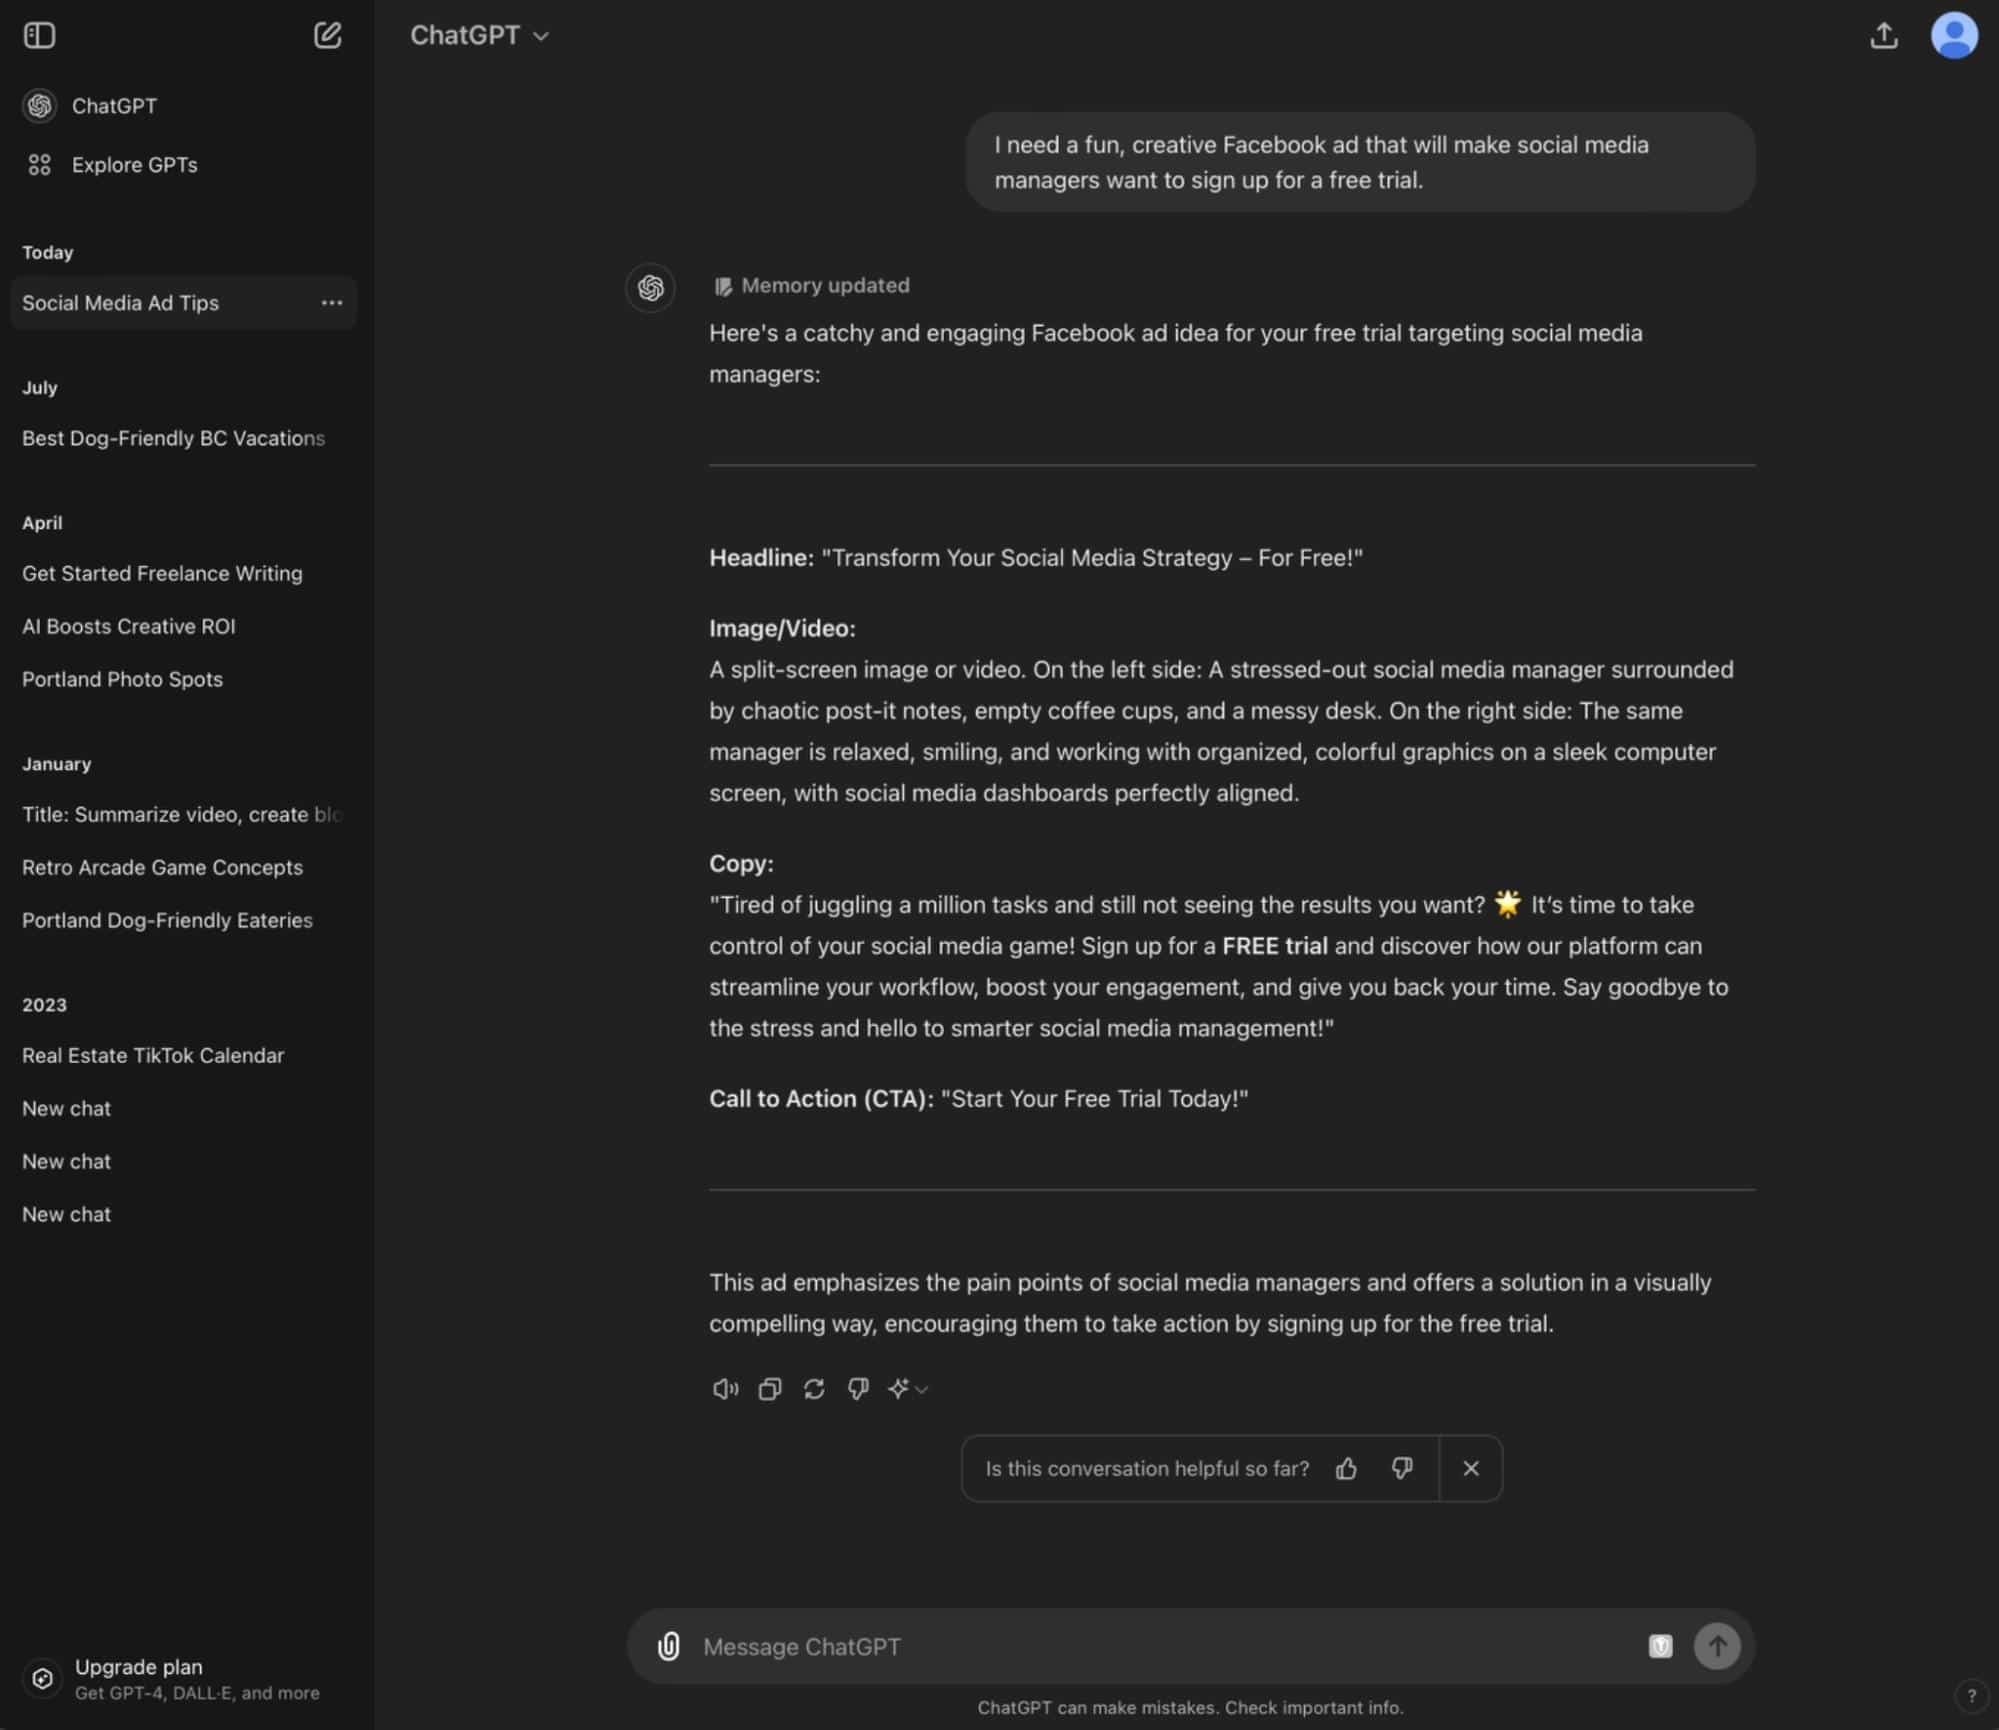Attach a file with the paperclip icon
Image resolution: width=1999 pixels, height=1730 pixels.
point(667,1646)
